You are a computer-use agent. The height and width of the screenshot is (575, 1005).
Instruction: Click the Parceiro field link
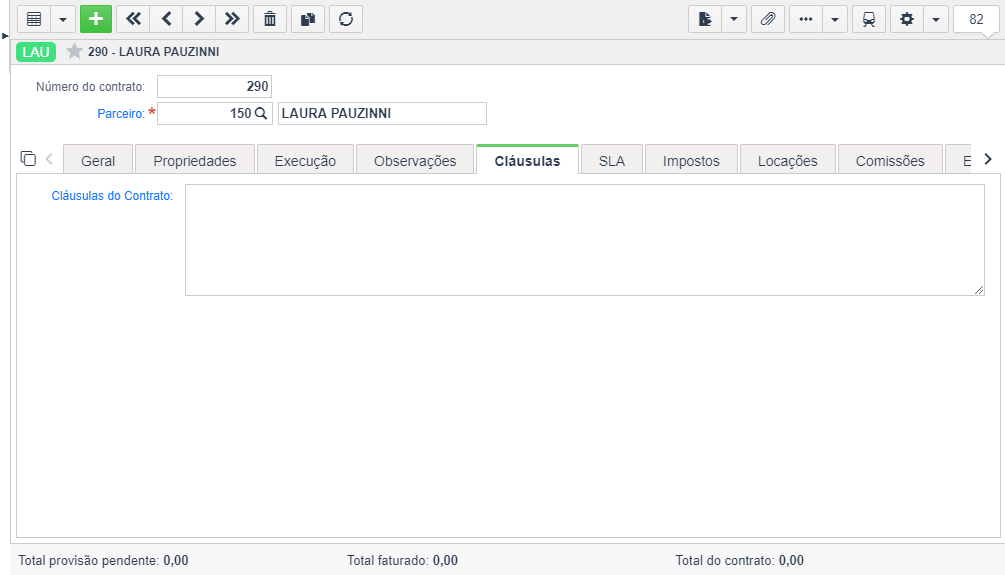(x=120, y=113)
